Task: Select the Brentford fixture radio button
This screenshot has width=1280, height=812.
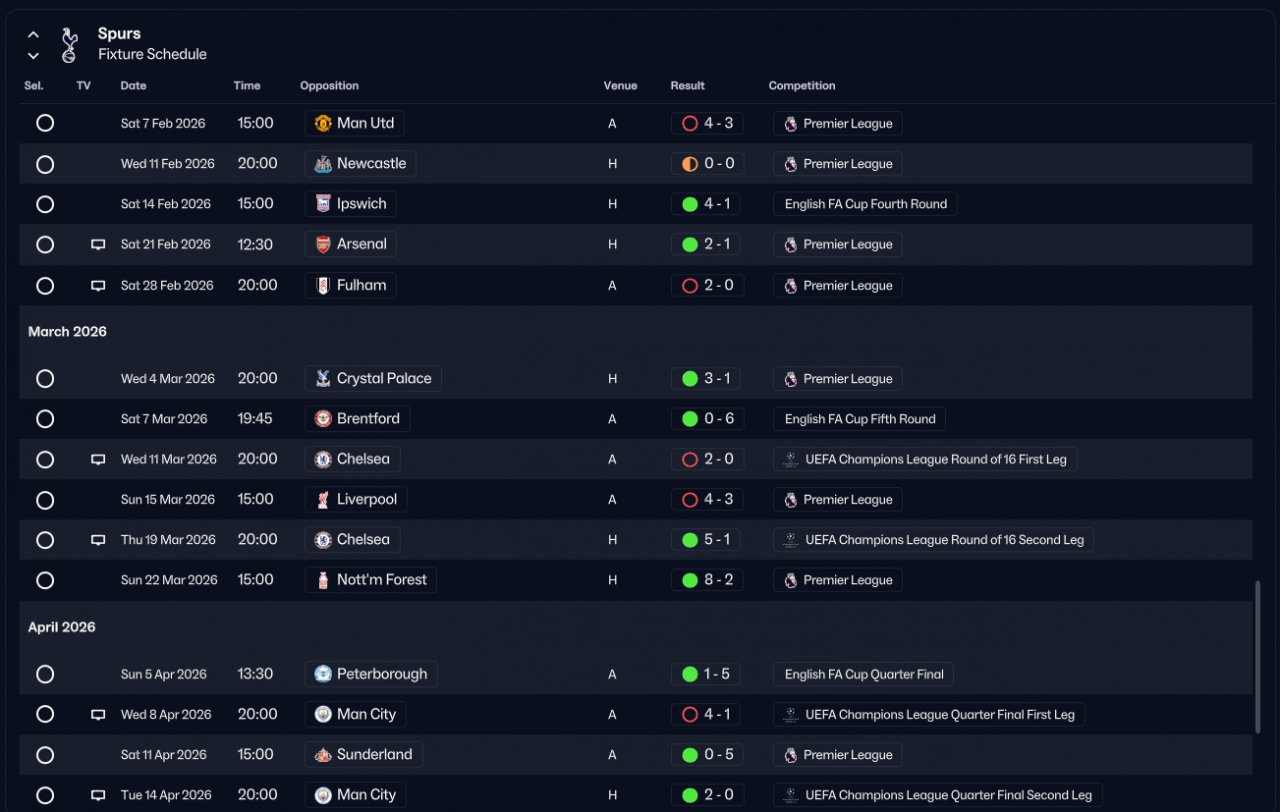Action: click(x=45, y=419)
